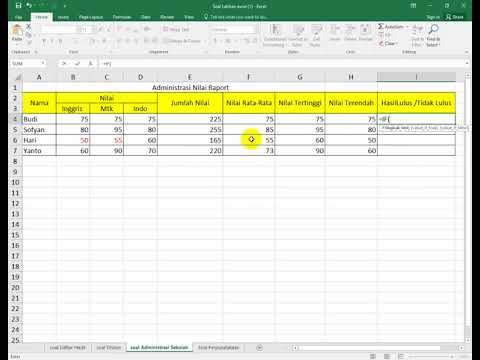This screenshot has height=360, width=480.
Task: Open Find & Select magnifier
Action: tap(433, 35)
